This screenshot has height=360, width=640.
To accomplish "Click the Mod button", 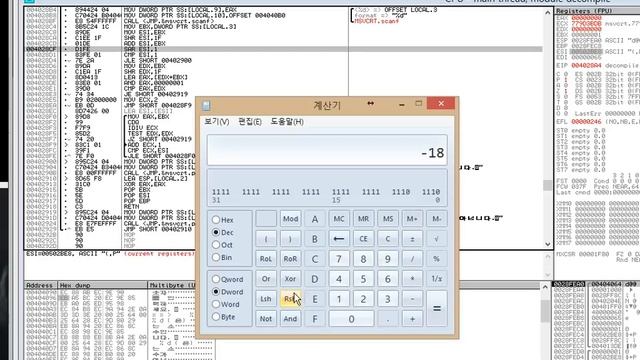I will 290,219.
